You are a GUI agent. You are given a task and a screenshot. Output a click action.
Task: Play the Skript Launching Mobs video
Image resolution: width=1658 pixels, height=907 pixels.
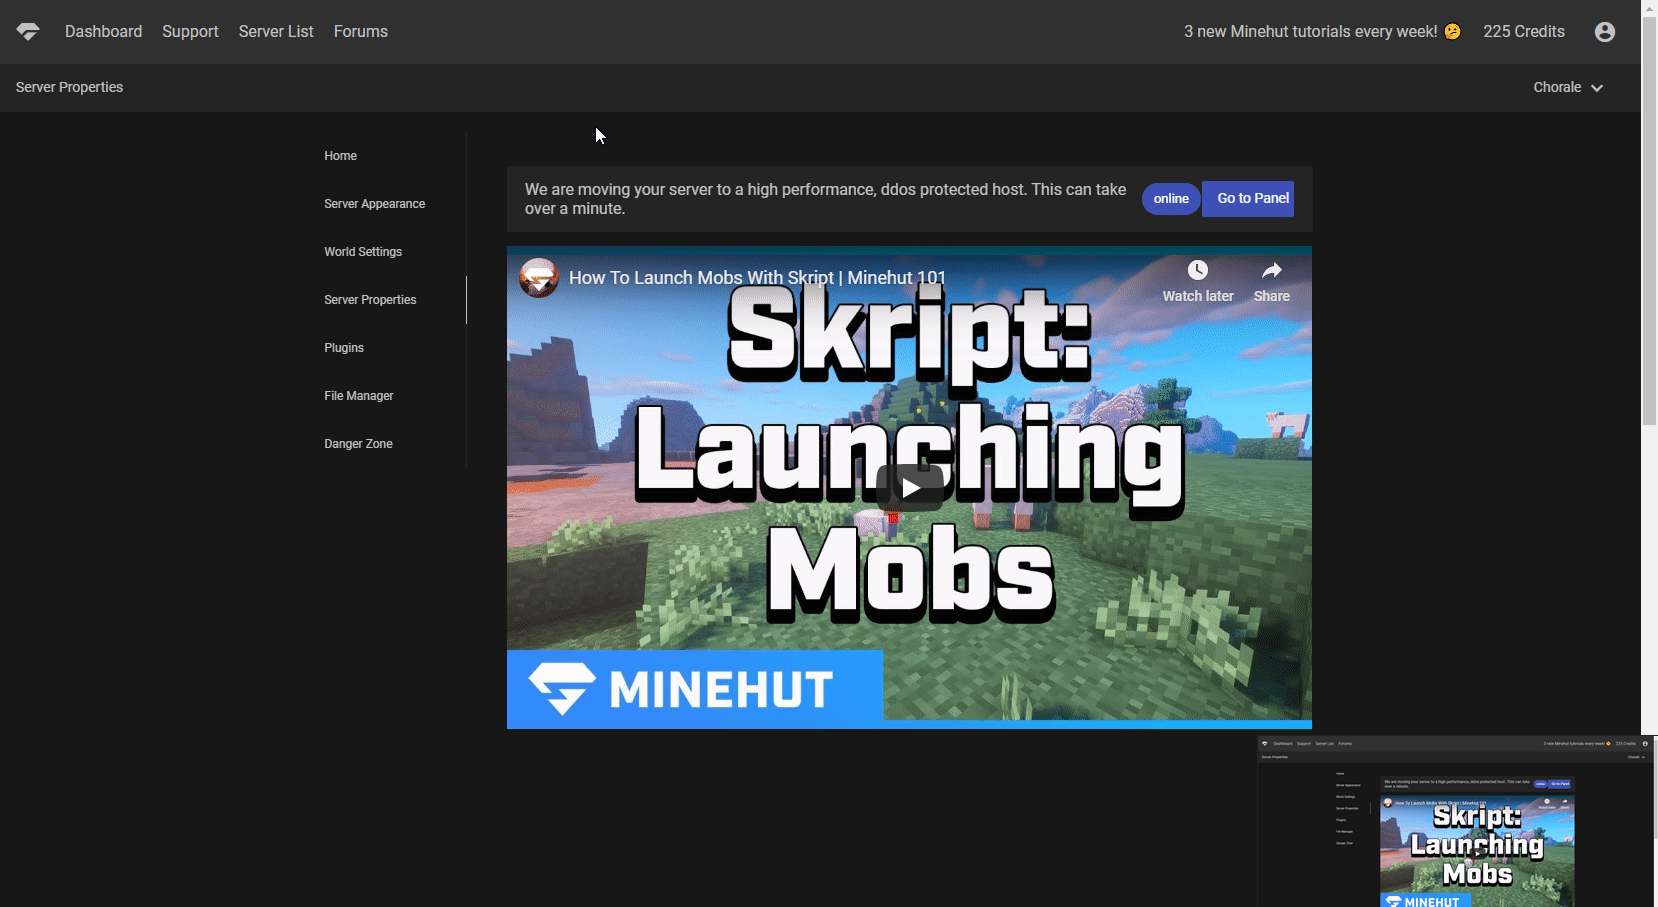tap(910, 488)
